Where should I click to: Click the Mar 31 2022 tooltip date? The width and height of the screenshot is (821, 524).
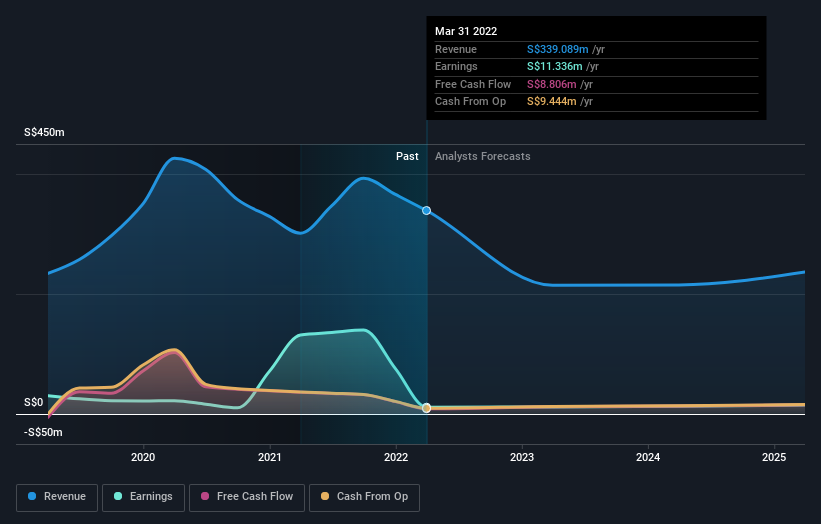coord(466,31)
